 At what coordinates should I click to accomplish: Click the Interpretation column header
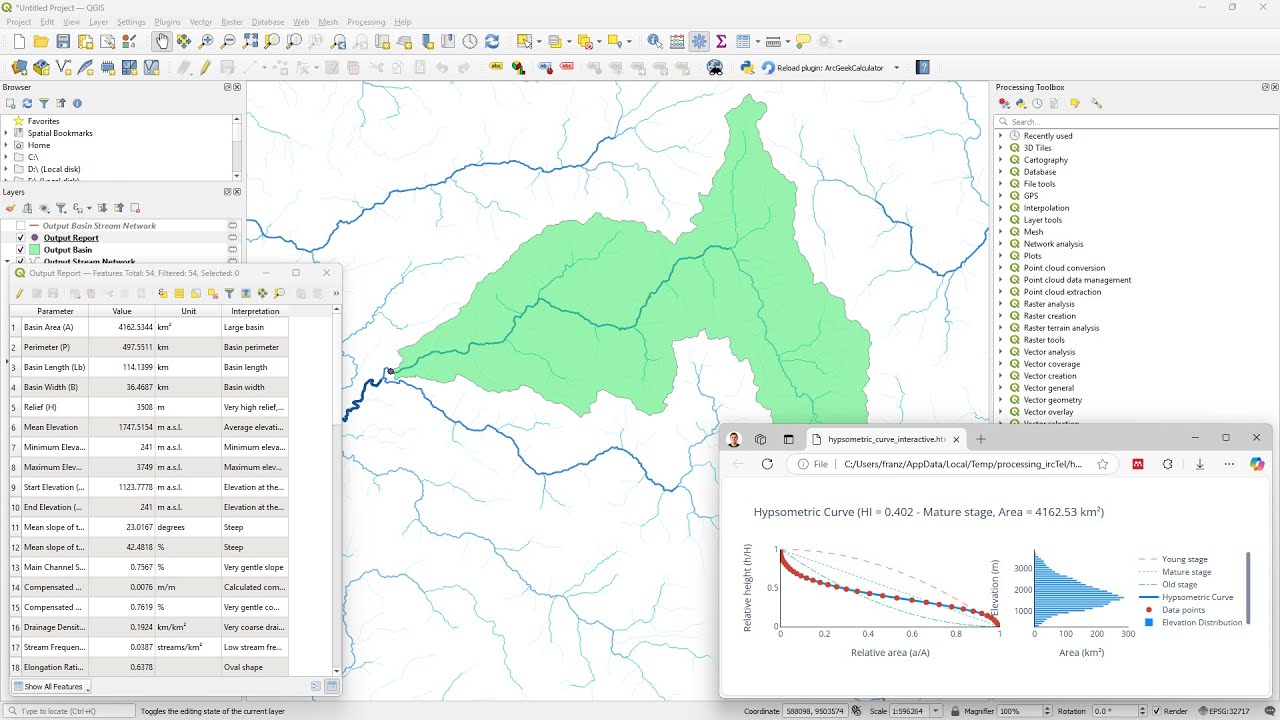(255, 311)
